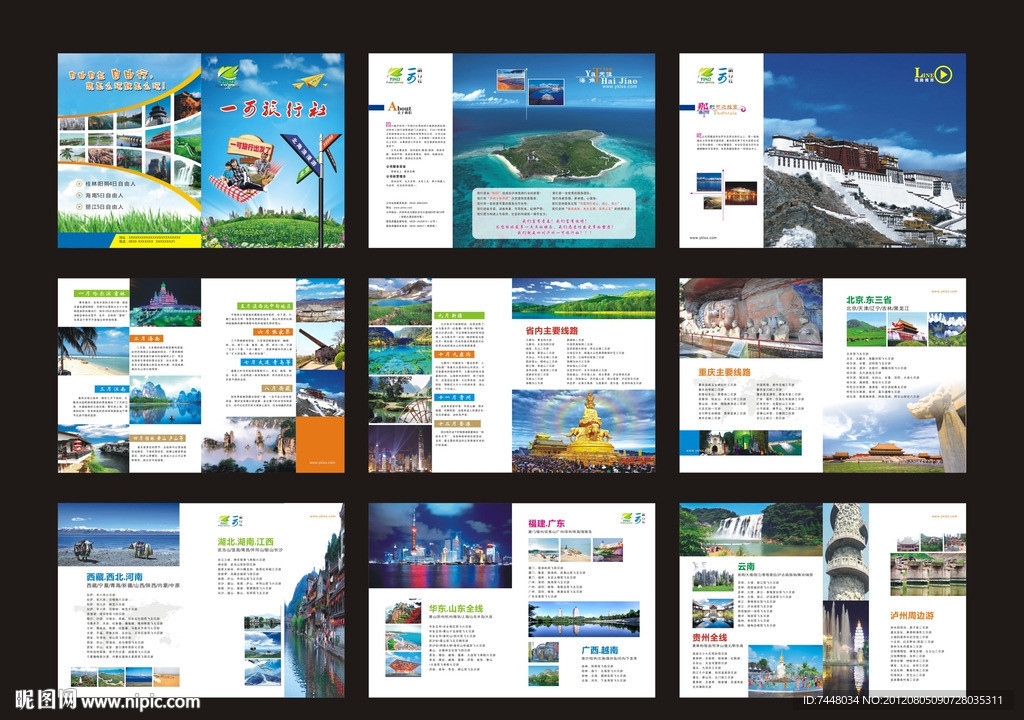Screen dimensions: 1024x720
Task: Click the golden Buddha statue photo
Action: (x=583, y=431)
